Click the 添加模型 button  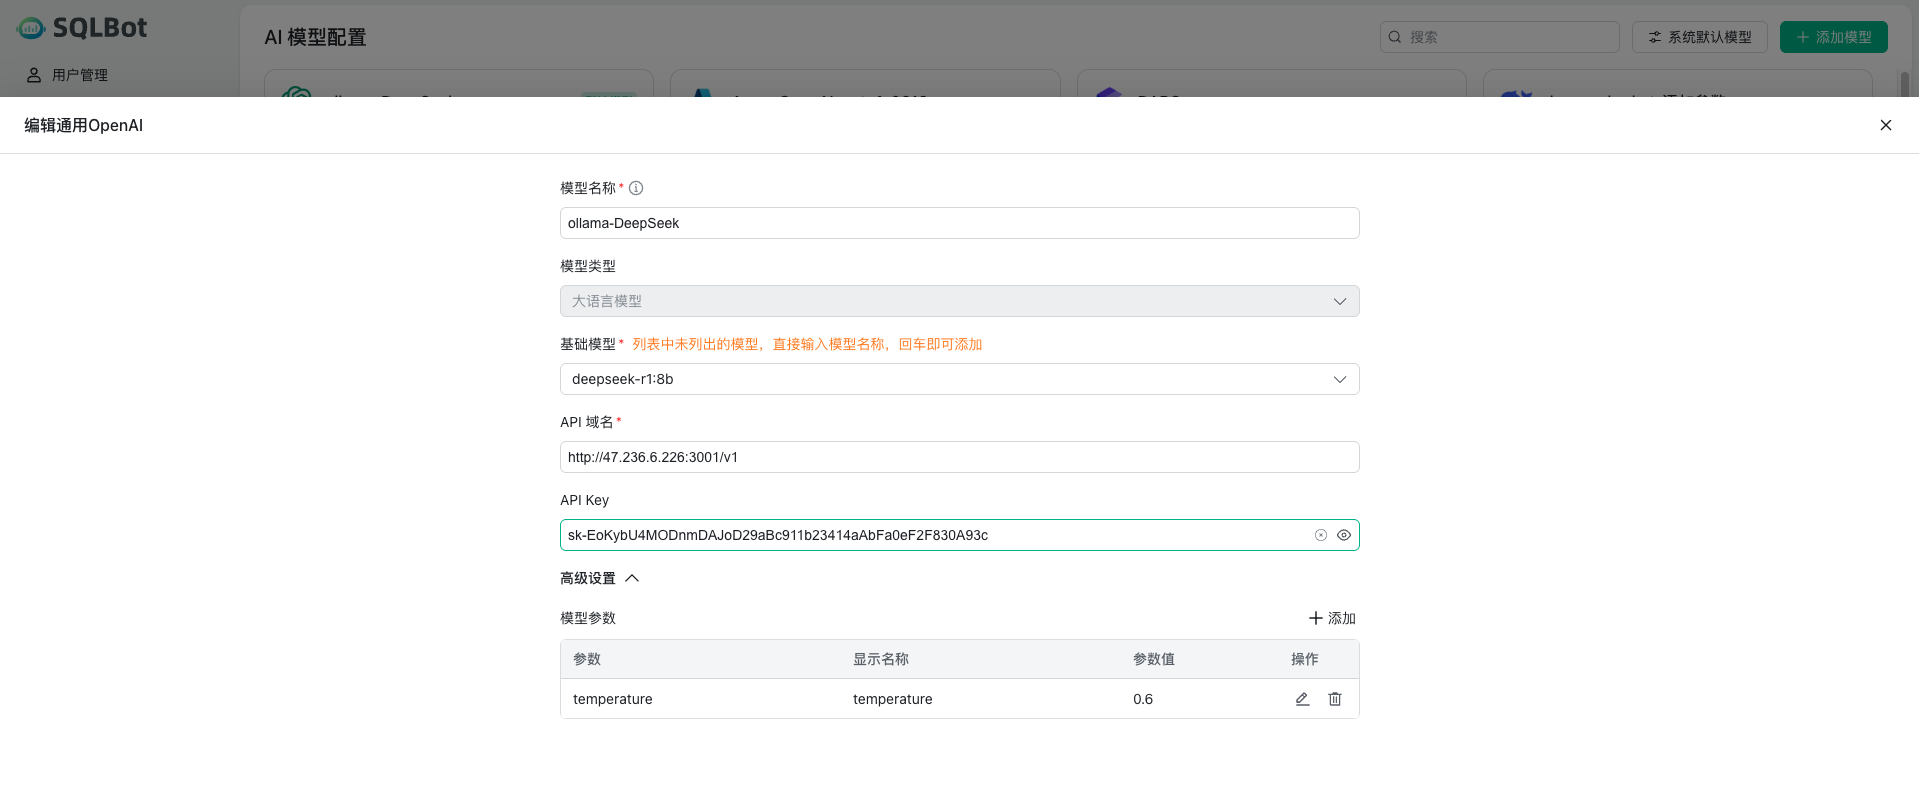tap(1833, 37)
